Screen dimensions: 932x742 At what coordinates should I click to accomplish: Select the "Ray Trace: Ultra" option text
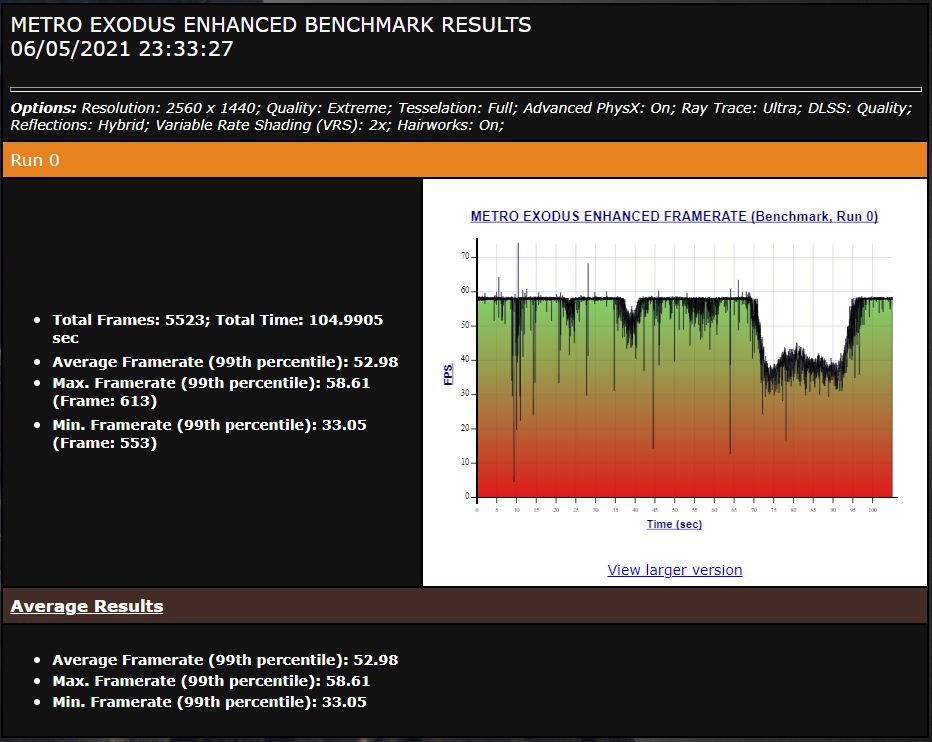(x=742, y=108)
